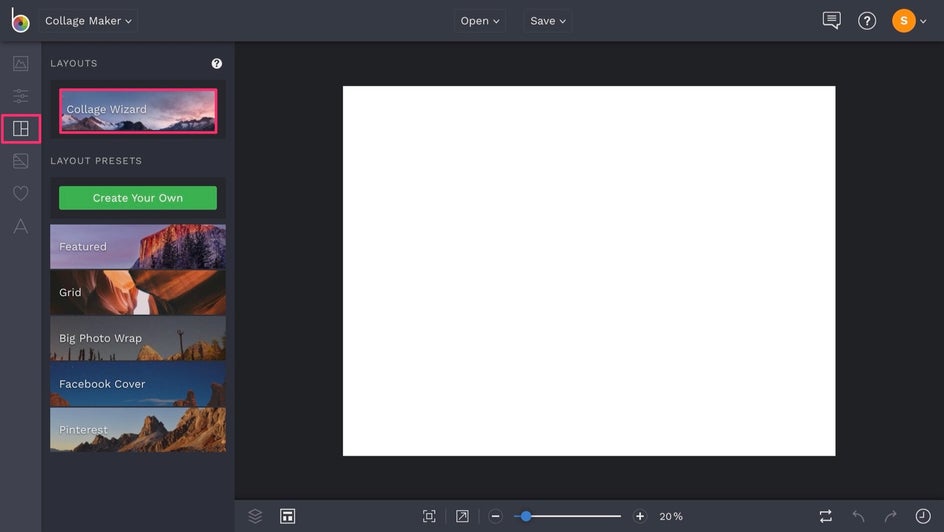Click the fullscreen expand arrow icon
This screenshot has height=532, width=944.
click(462, 516)
